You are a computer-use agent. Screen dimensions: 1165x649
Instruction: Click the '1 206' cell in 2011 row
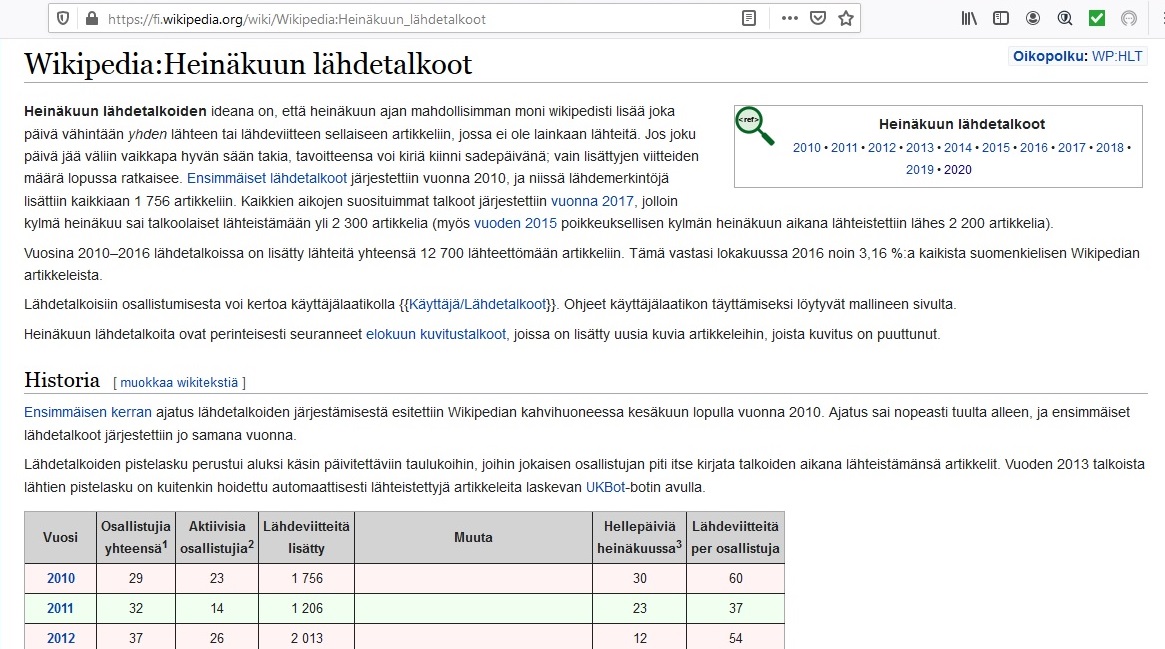click(306, 608)
